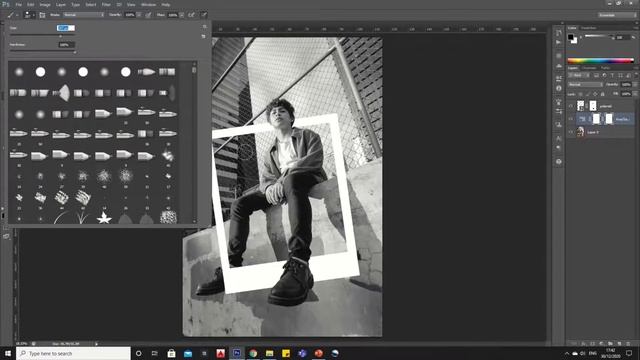The width and height of the screenshot is (640, 360).
Task: Open Microsoft Teams from taskbar
Action: click(x=302, y=353)
